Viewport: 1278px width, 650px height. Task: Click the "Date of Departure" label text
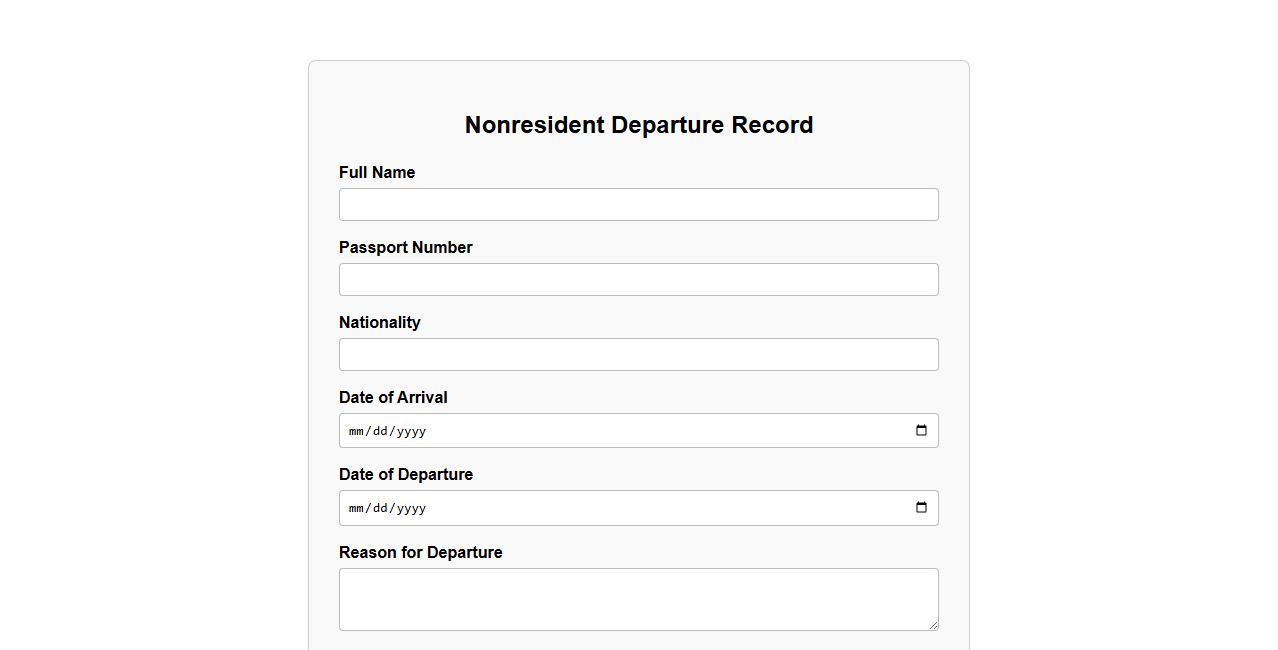405,475
